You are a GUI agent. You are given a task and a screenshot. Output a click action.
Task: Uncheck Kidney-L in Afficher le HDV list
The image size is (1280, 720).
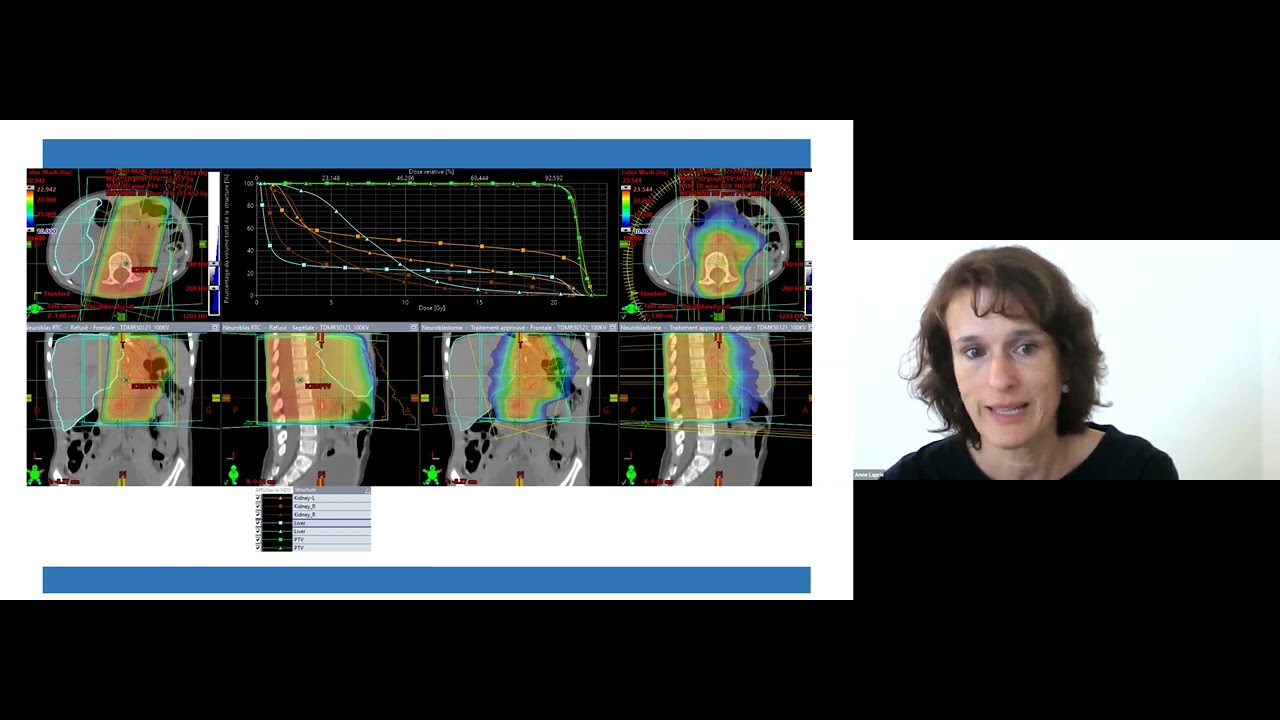click(258, 498)
